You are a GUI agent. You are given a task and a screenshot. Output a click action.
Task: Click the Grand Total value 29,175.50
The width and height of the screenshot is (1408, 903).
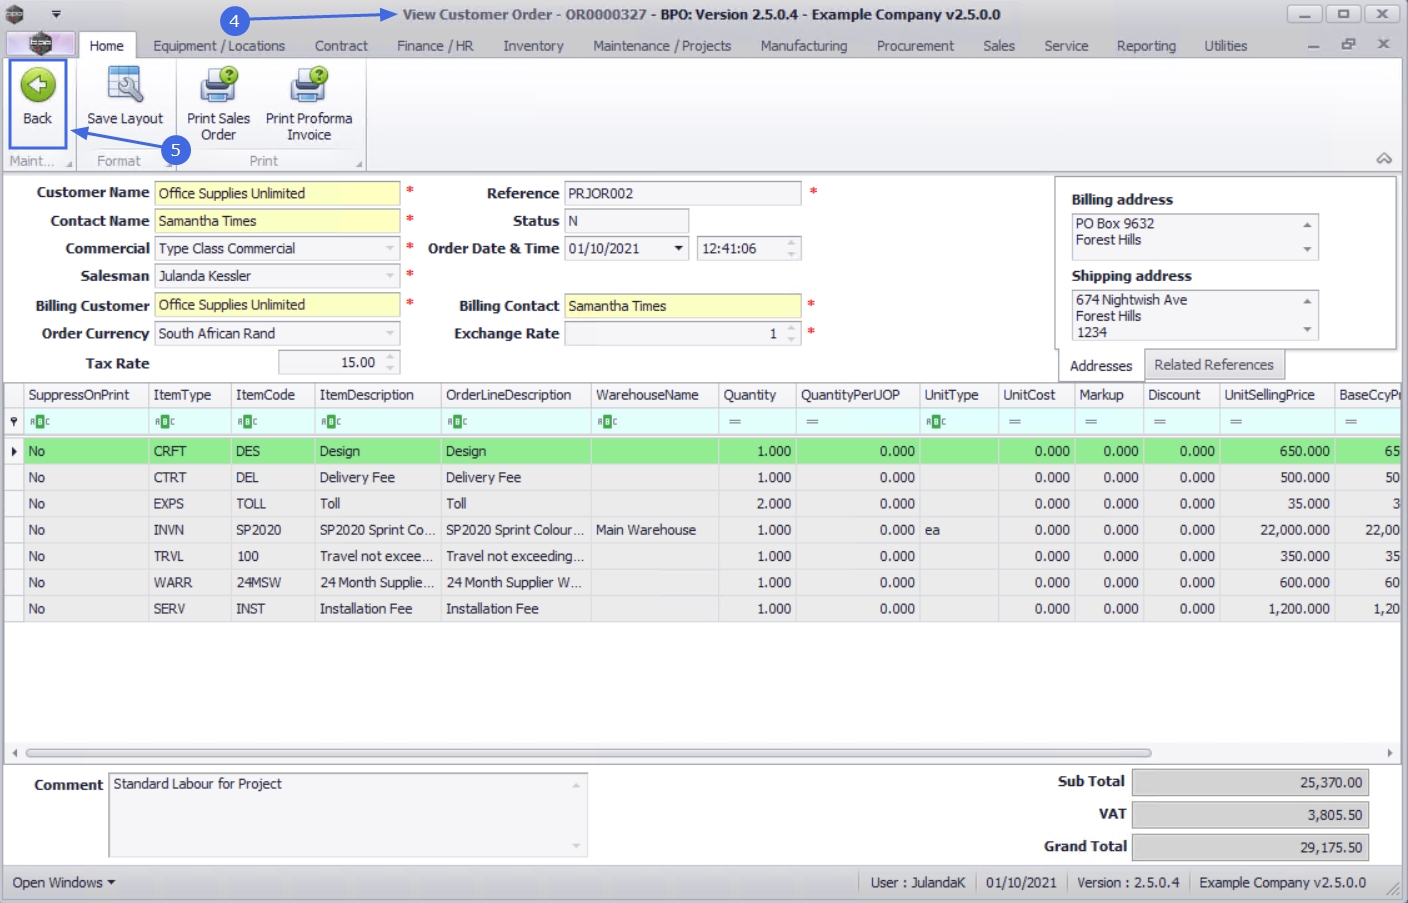1250,847
